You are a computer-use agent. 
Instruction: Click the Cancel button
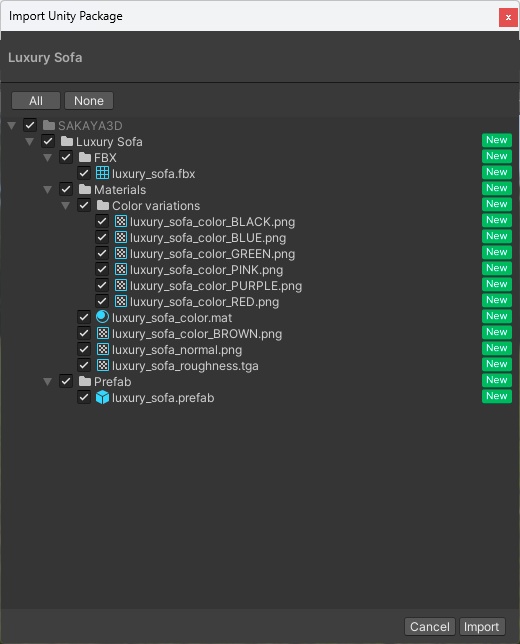click(x=430, y=627)
